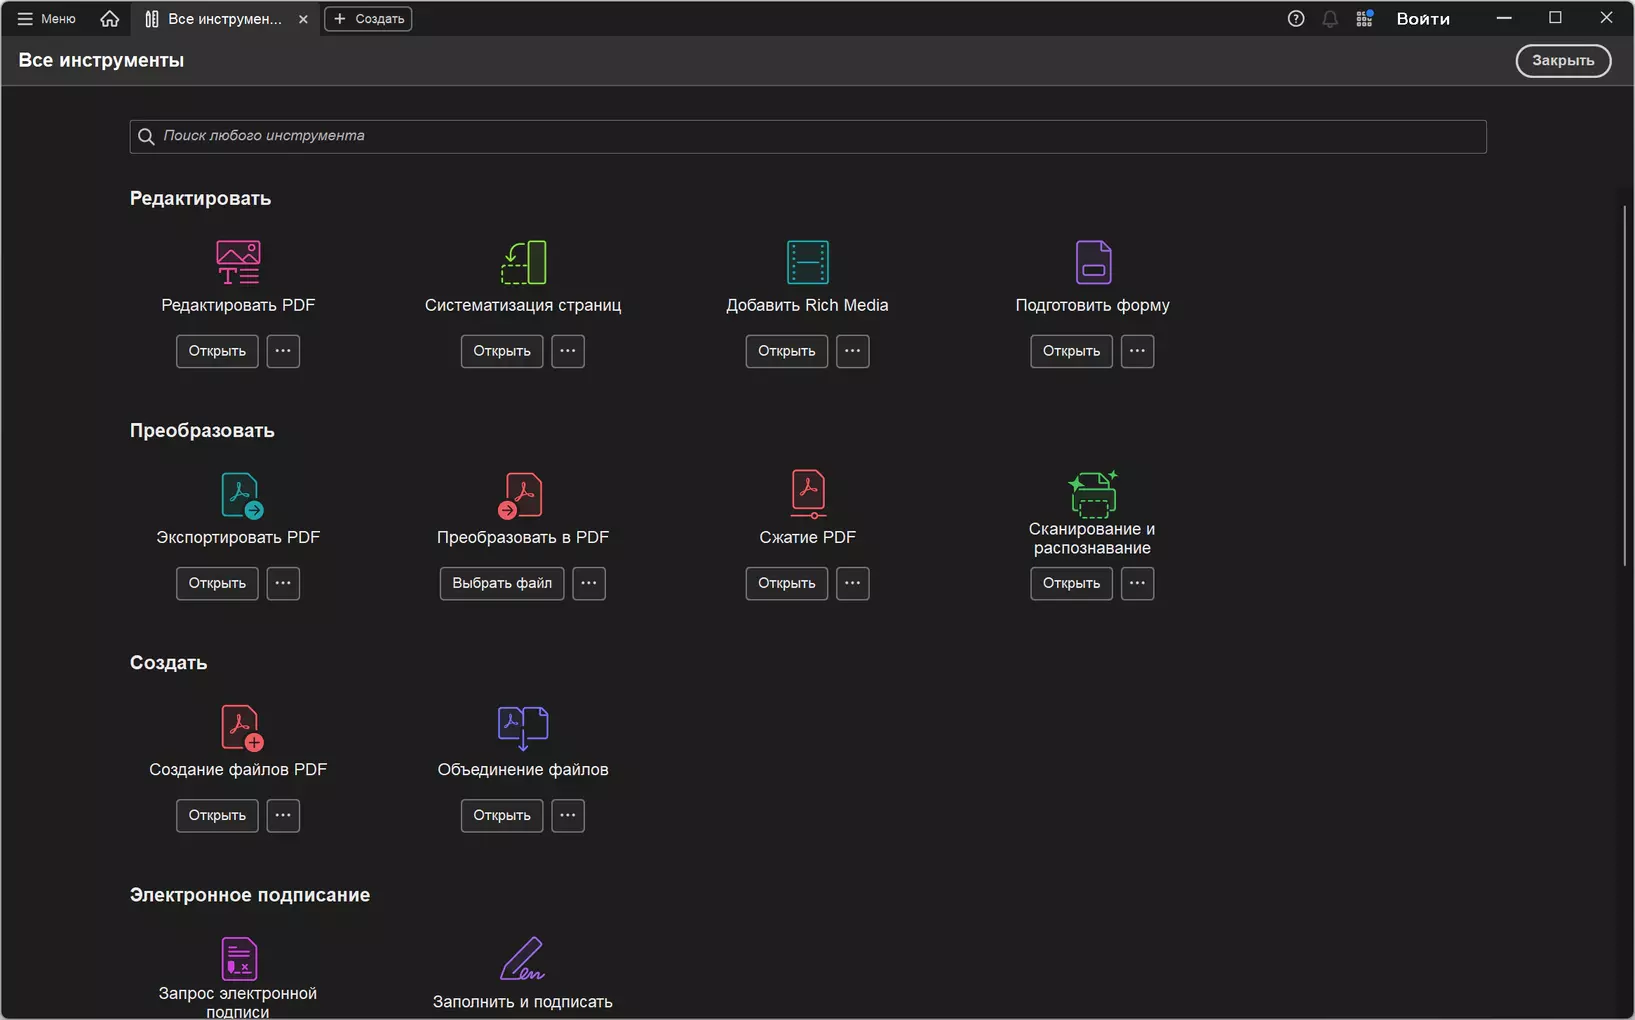Expand more options for Систематизация страниц

(x=568, y=351)
